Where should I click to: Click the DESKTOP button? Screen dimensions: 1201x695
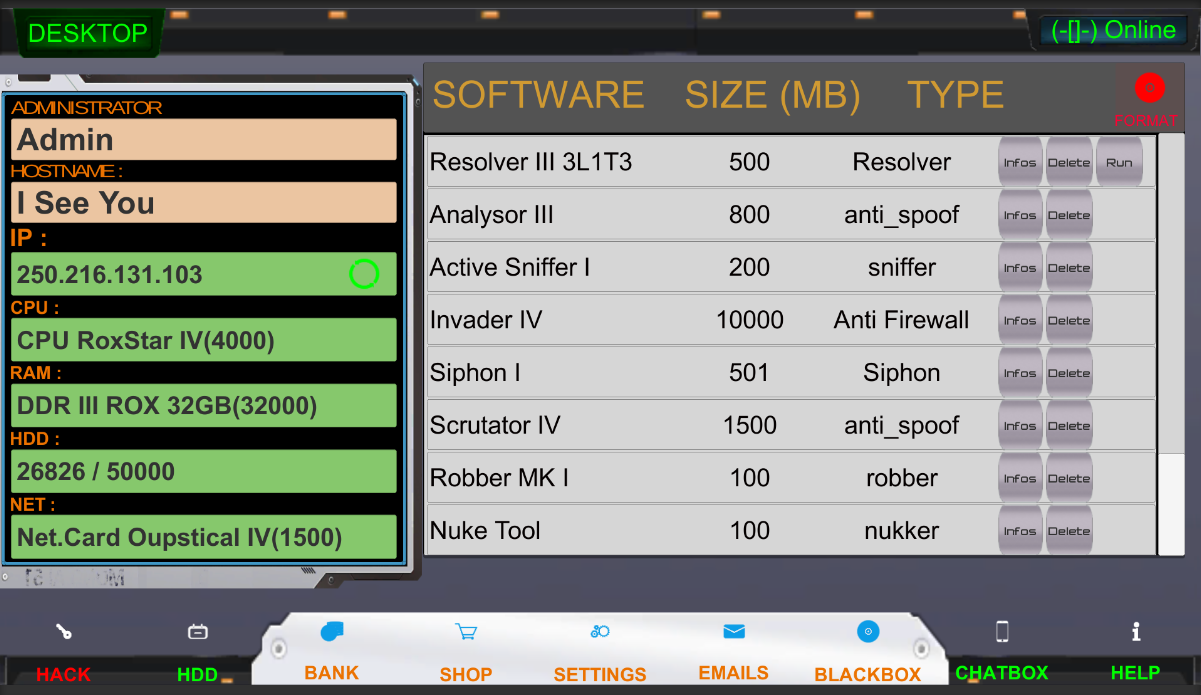[88, 33]
